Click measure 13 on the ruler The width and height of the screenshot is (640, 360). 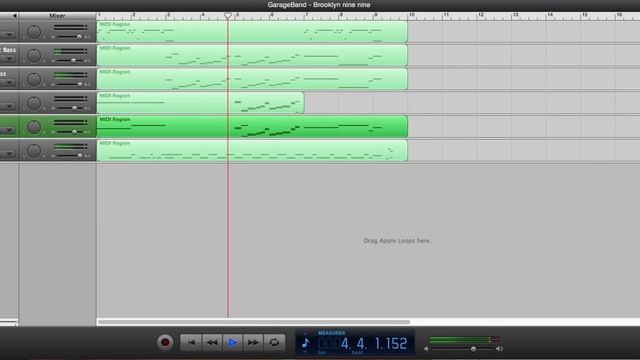click(x=516, y=15)
